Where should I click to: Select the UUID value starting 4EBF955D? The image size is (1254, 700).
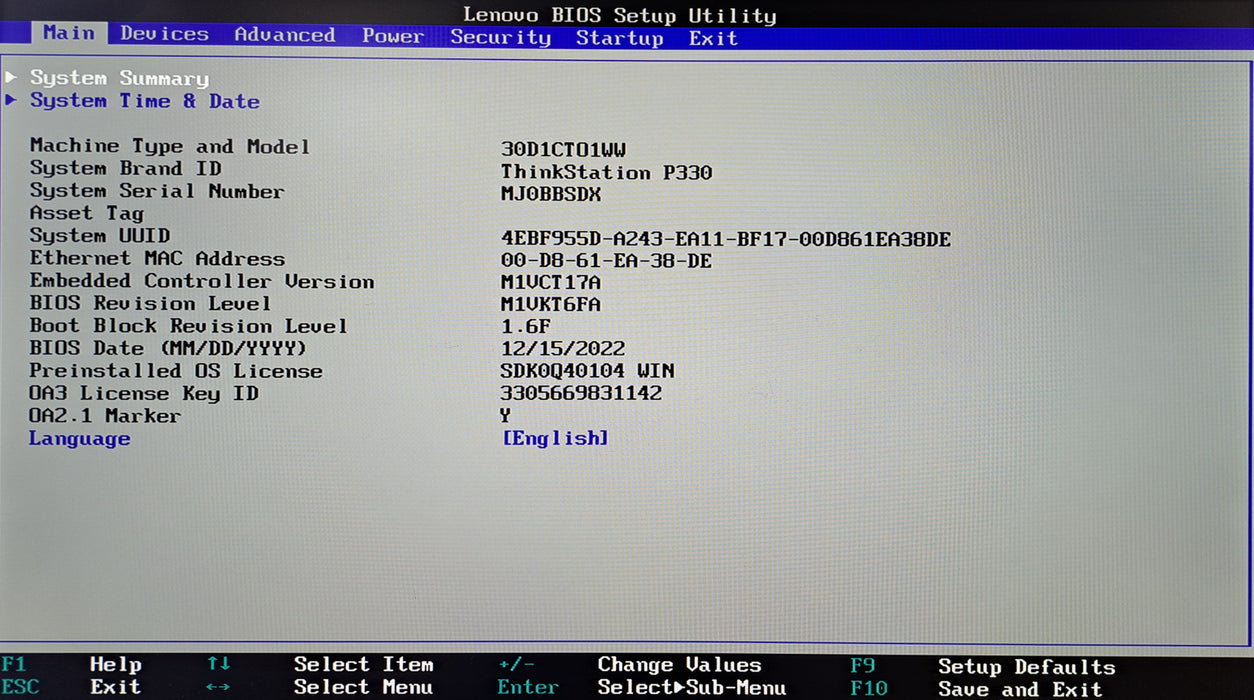(x=726, y=239)
